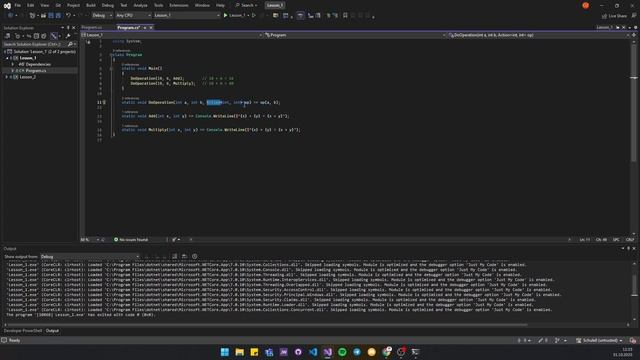
Task: Click Solution Explorer properties wrench icon
Action: [x=68, y=36]
